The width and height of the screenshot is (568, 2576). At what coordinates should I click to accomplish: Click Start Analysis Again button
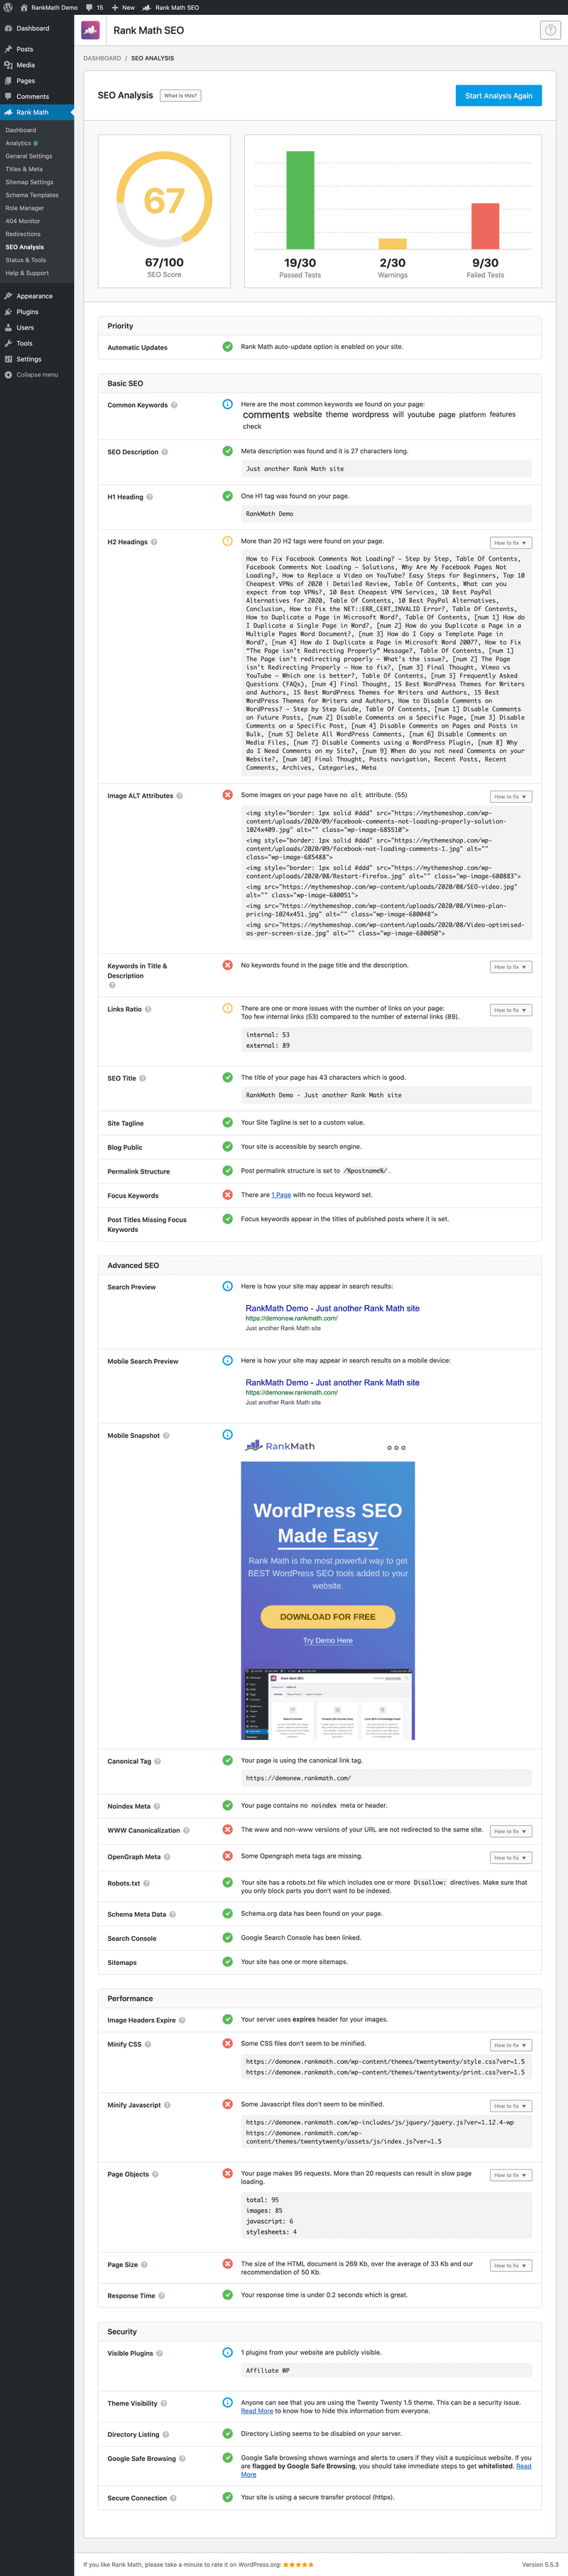click(x=499, y=95)
